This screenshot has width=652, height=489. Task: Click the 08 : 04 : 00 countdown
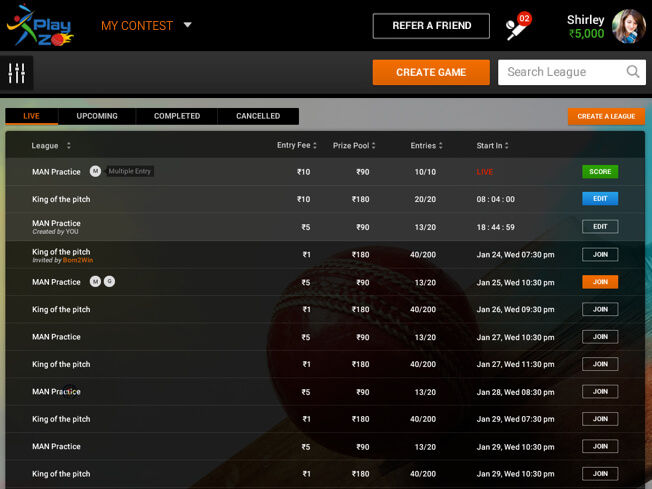pyautogui.click(x=496, y=199)
